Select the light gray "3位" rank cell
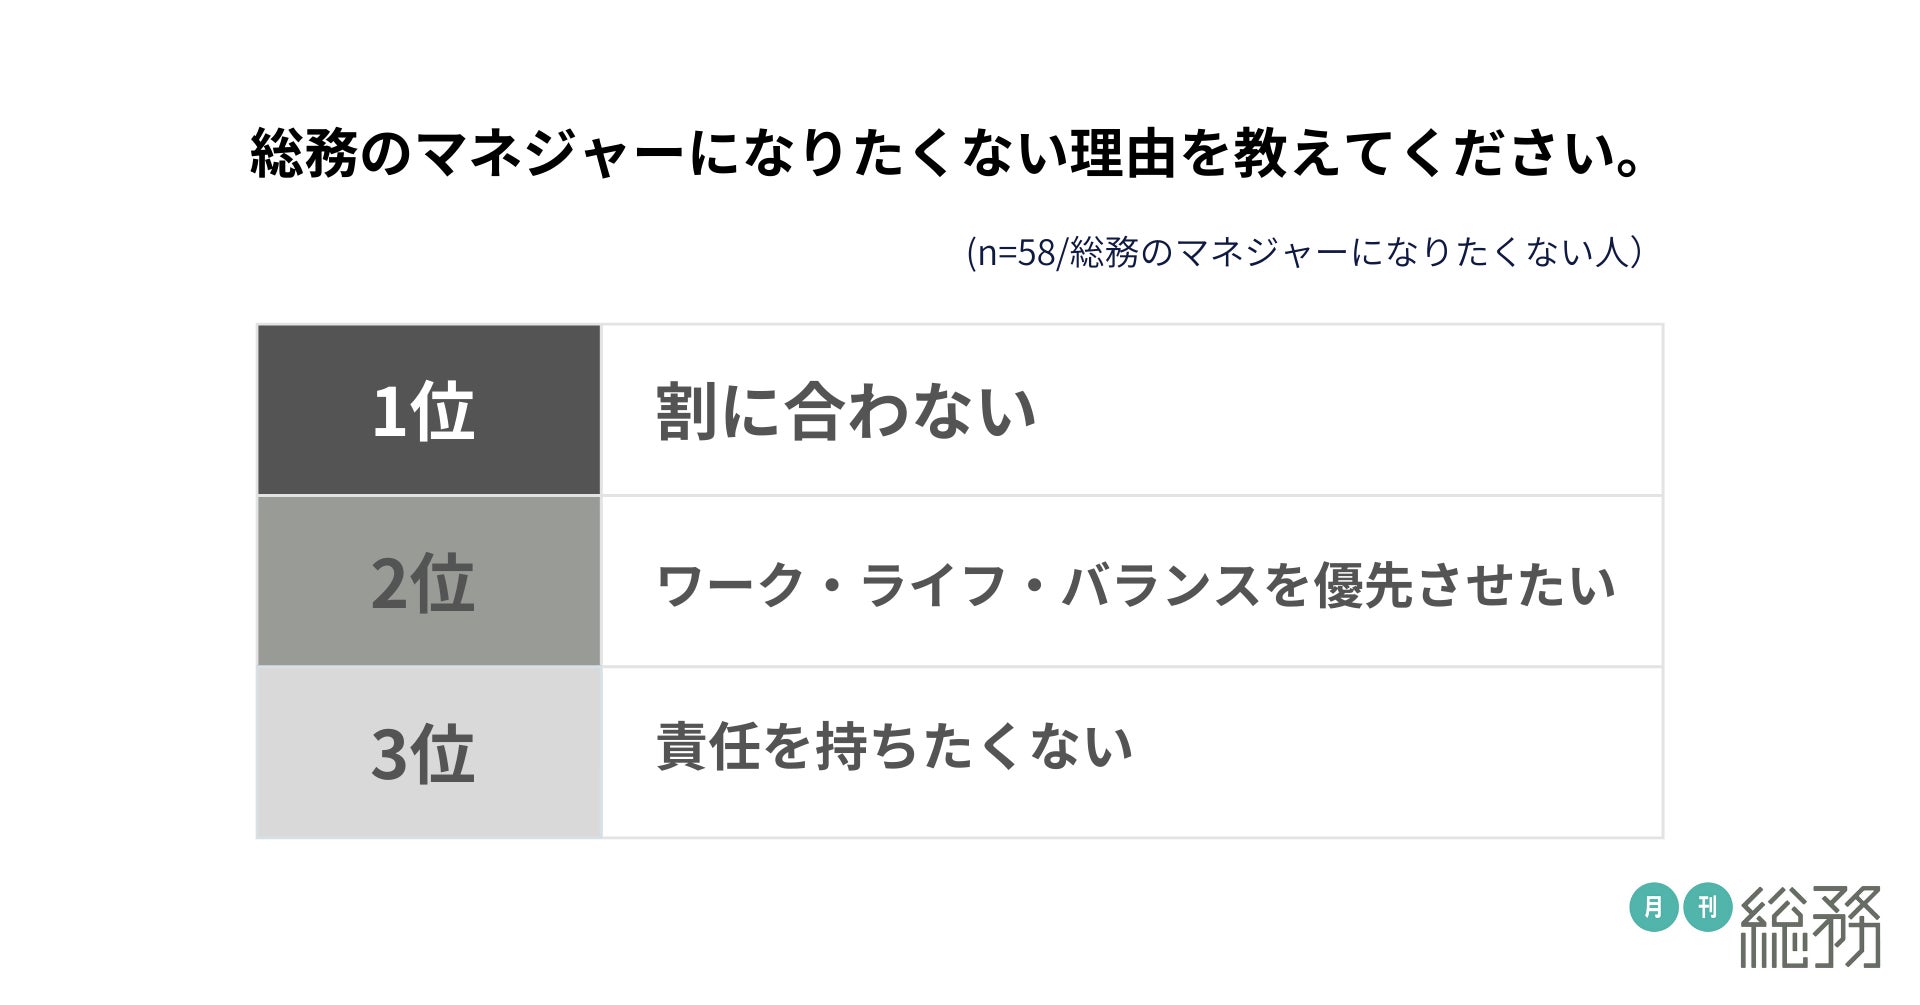The width and height of the screenshot is (1920, 1005). (x=428, y=753)
